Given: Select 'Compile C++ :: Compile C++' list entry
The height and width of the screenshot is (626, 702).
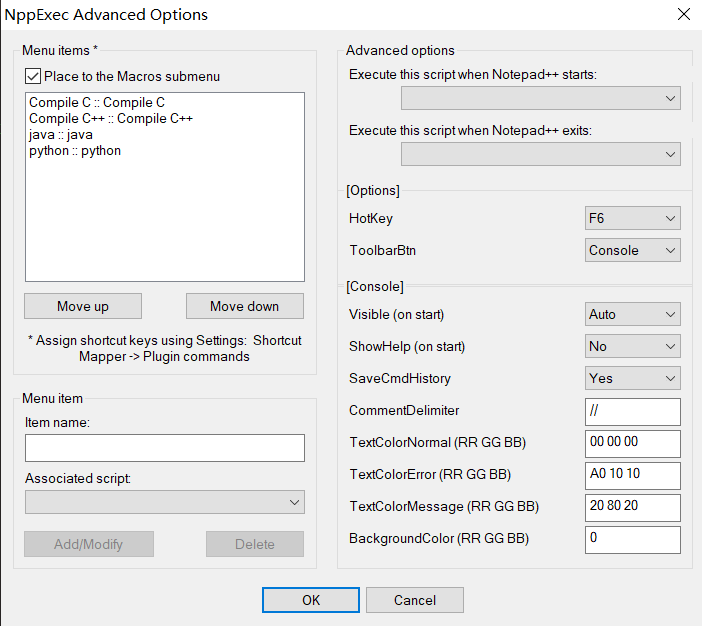Looking at the screenshot, I should (x=111, y=119).
